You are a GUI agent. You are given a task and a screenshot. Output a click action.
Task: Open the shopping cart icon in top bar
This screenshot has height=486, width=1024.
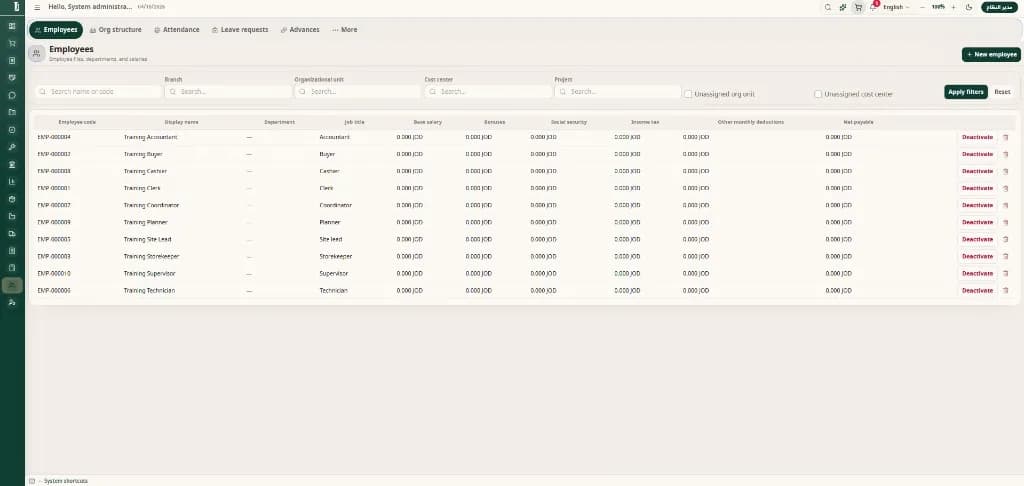858,7
